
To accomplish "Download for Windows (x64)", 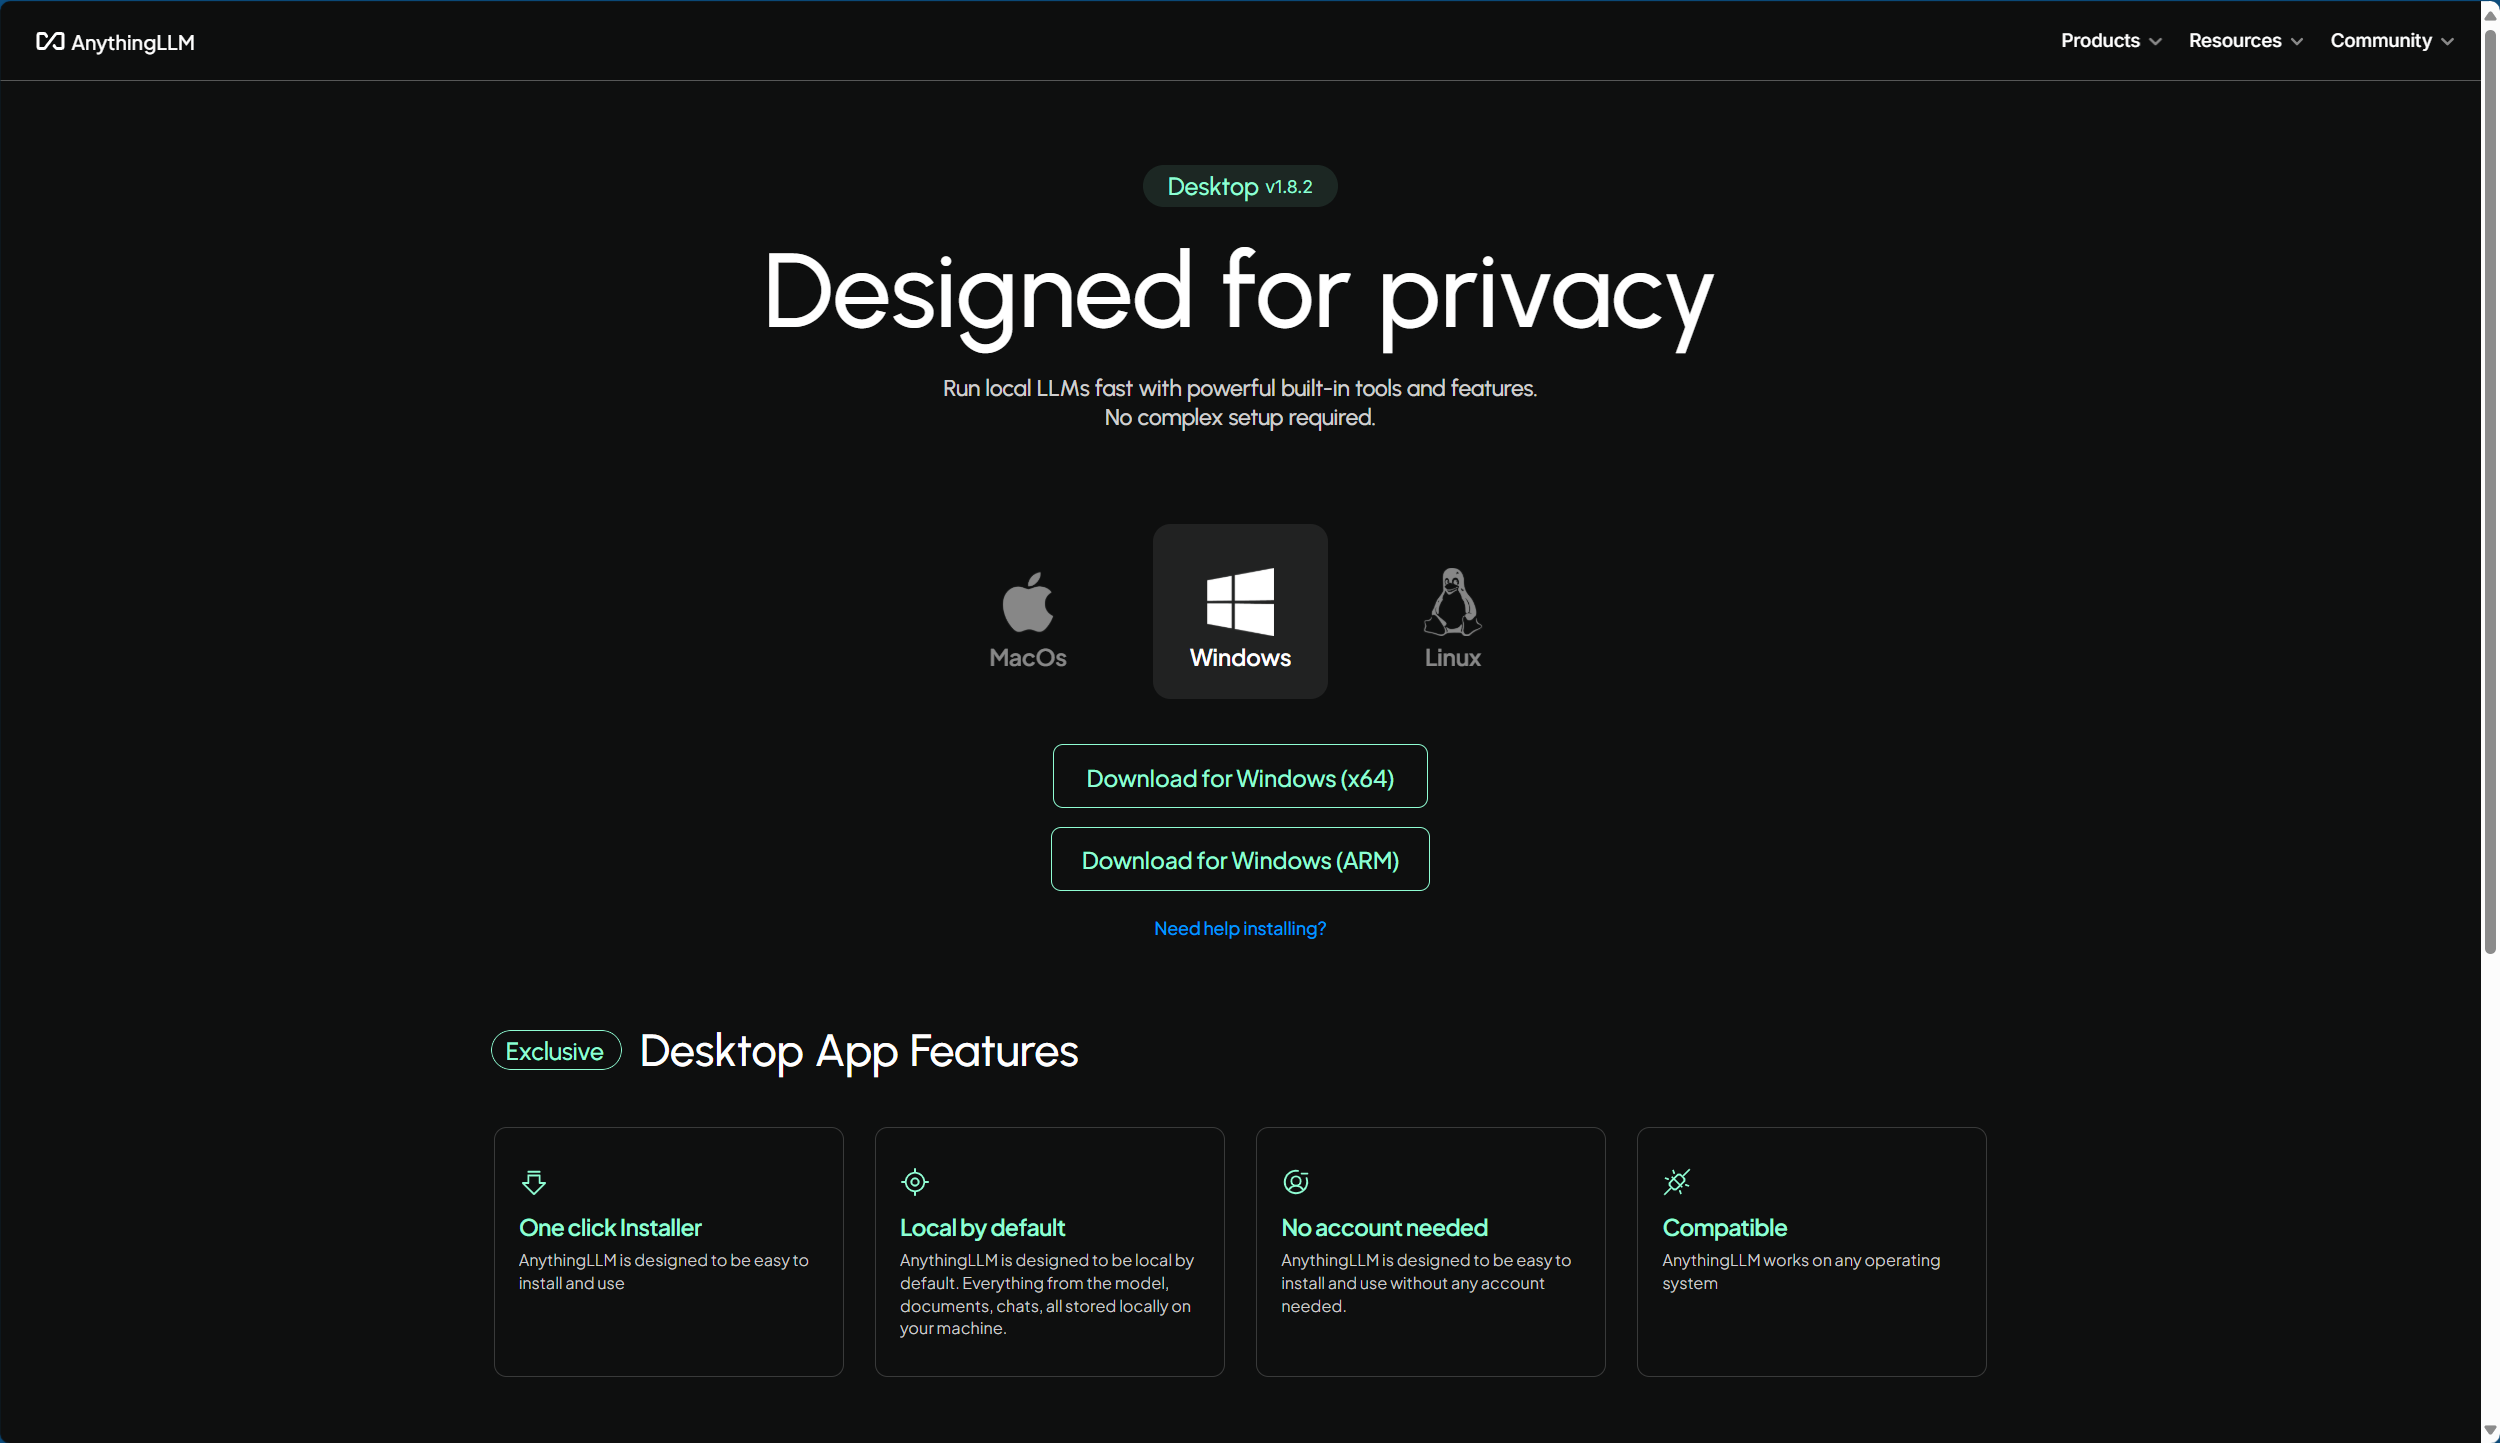I will [1240, 776].
